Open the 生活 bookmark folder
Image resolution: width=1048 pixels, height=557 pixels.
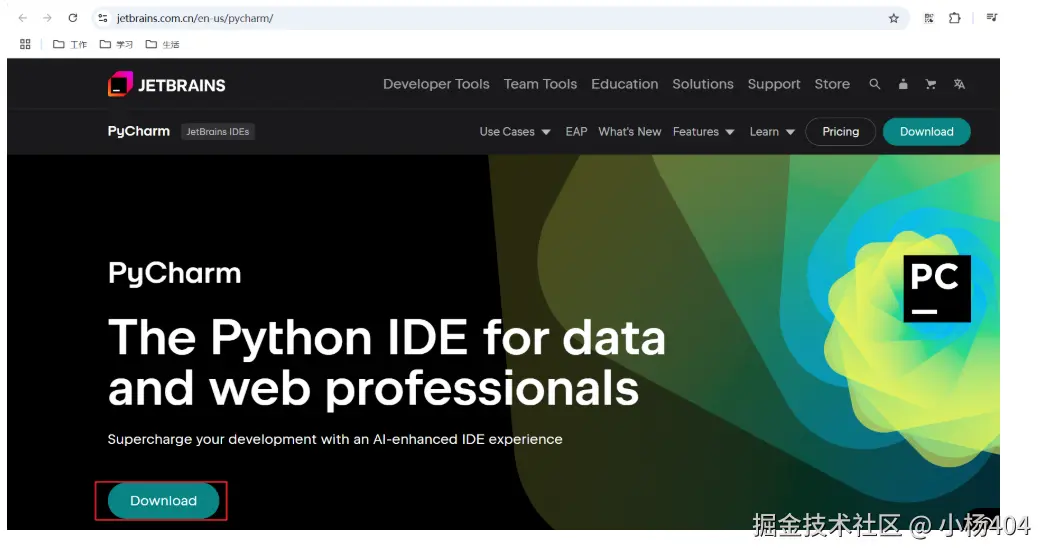tap(162, 44)
